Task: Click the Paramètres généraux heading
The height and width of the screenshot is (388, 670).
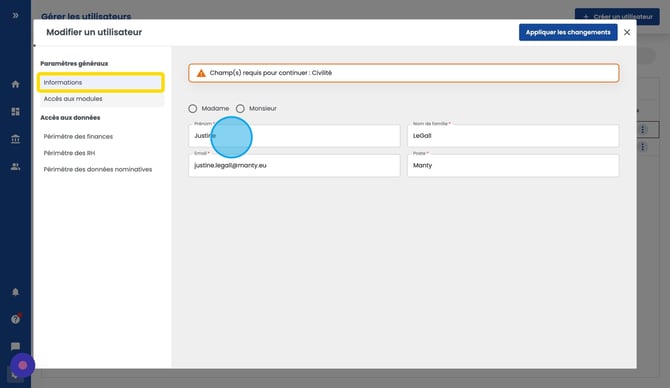Action: point(74,64)
